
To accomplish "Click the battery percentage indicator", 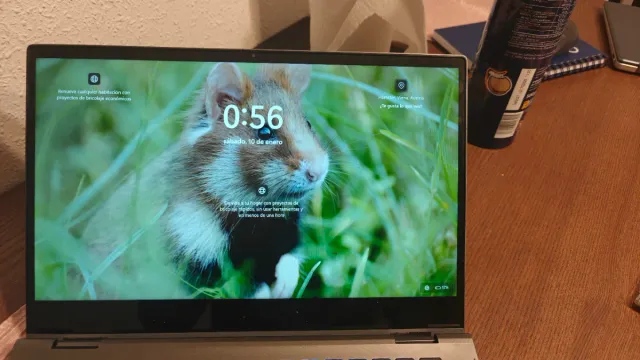I will pos(442,288).
